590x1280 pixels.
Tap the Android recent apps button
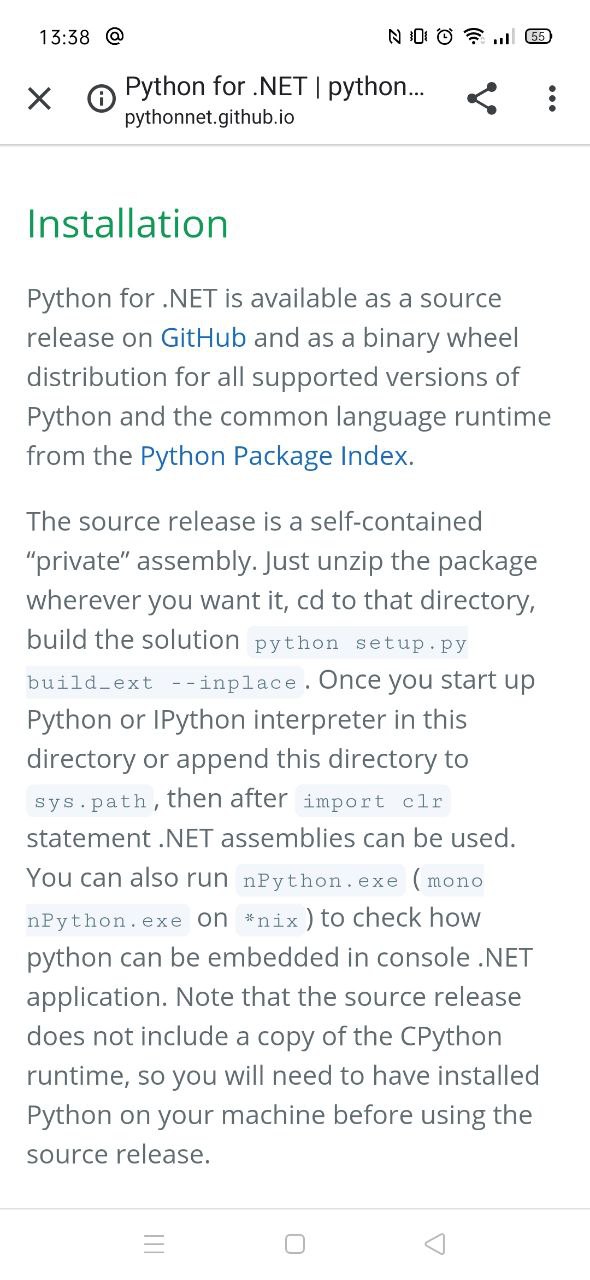point(154,1244)
